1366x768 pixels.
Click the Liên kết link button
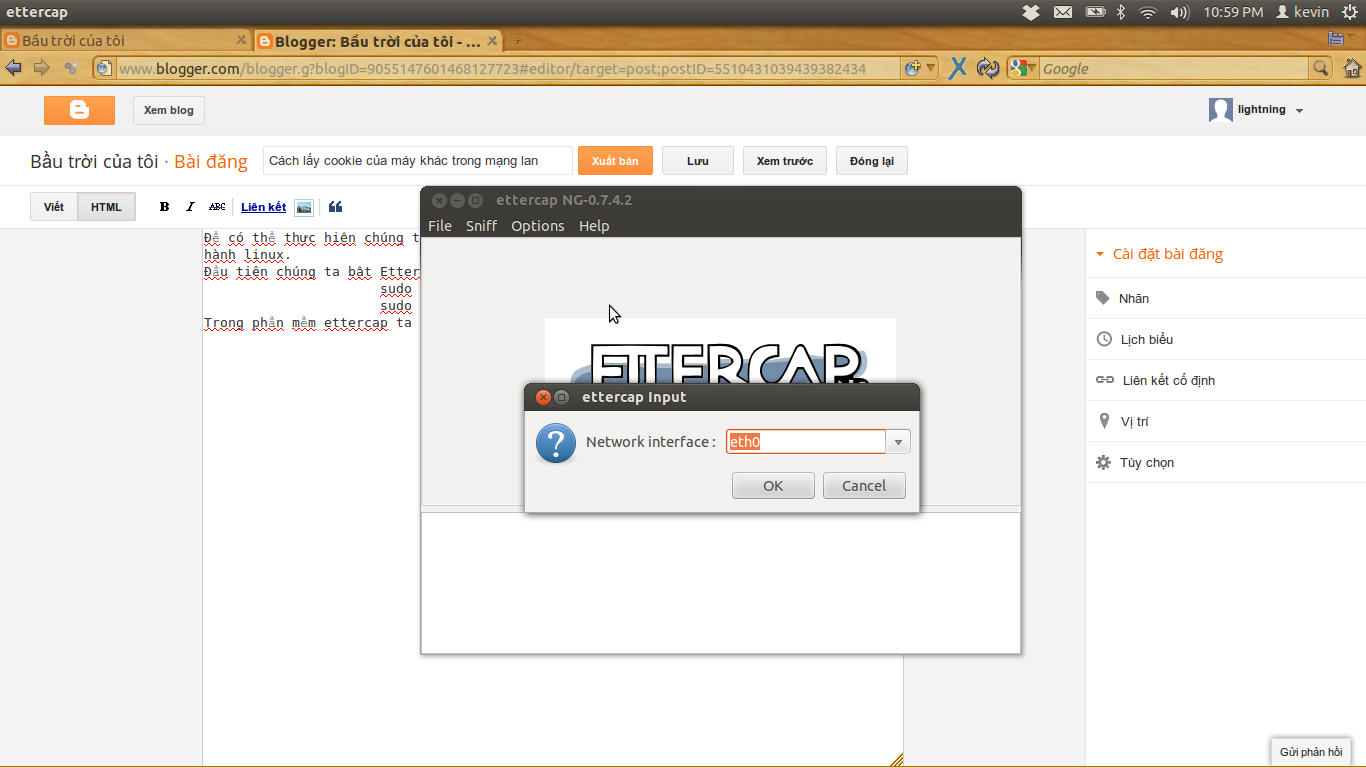pyautogui.click(x=263, y=207)
